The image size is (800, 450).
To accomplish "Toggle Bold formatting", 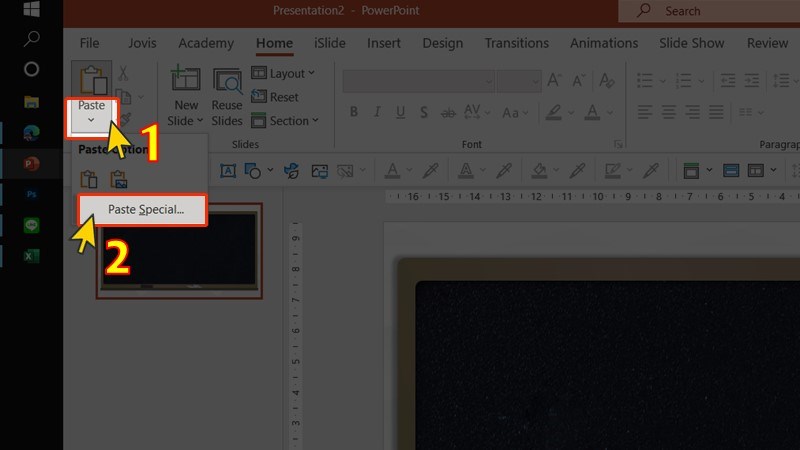I will point(354,112).
